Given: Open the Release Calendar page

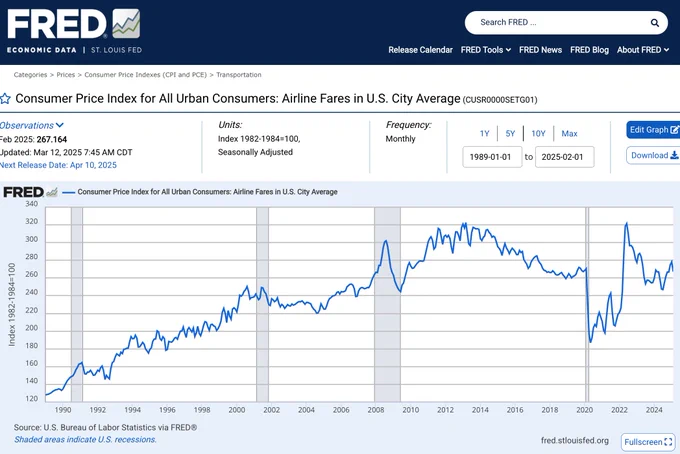Looking at the screenshot, I should (x=420, y=50).
